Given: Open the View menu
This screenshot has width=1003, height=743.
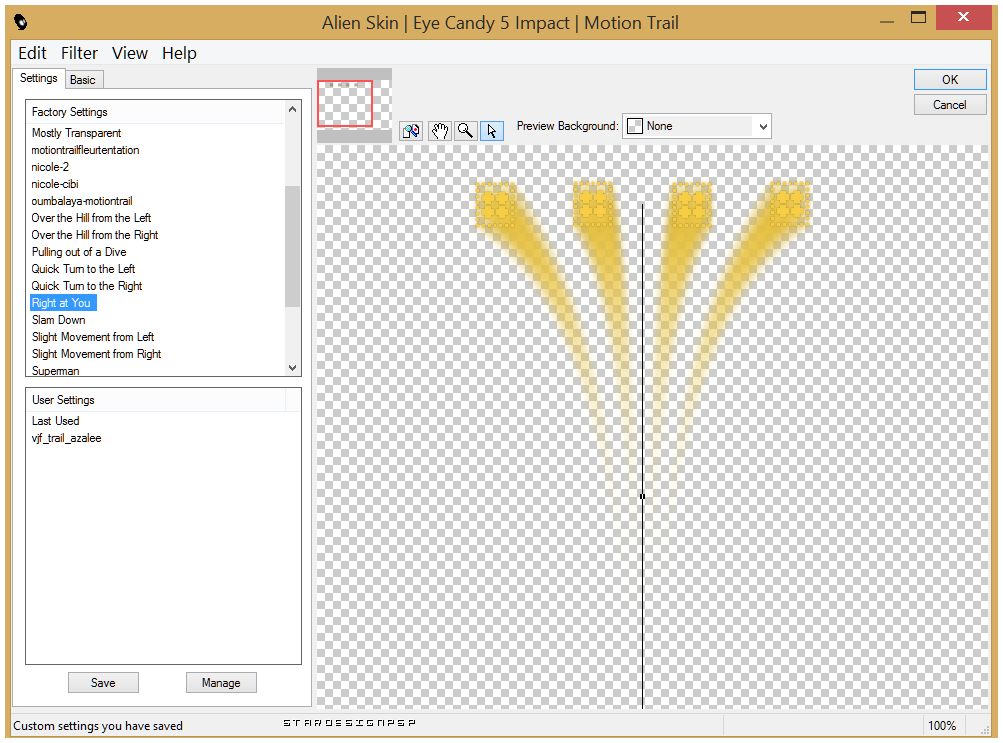Looking at the screenshot, I should (x=130, y=53).
